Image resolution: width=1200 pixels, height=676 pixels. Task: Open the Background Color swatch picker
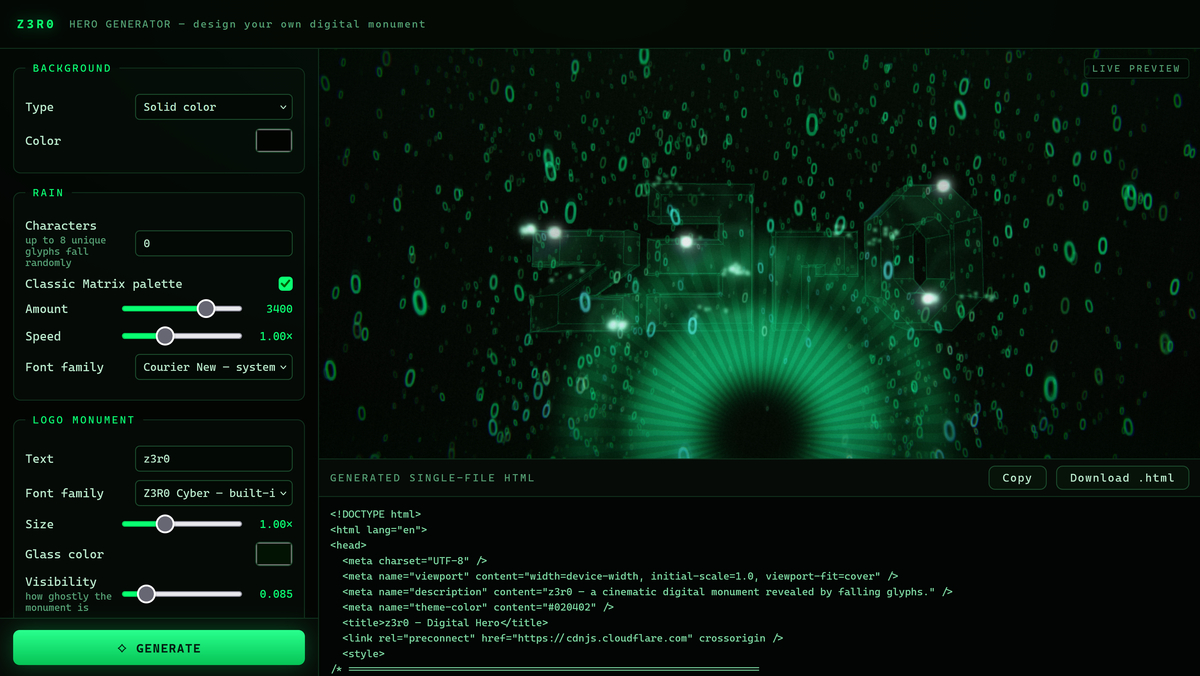274,141
